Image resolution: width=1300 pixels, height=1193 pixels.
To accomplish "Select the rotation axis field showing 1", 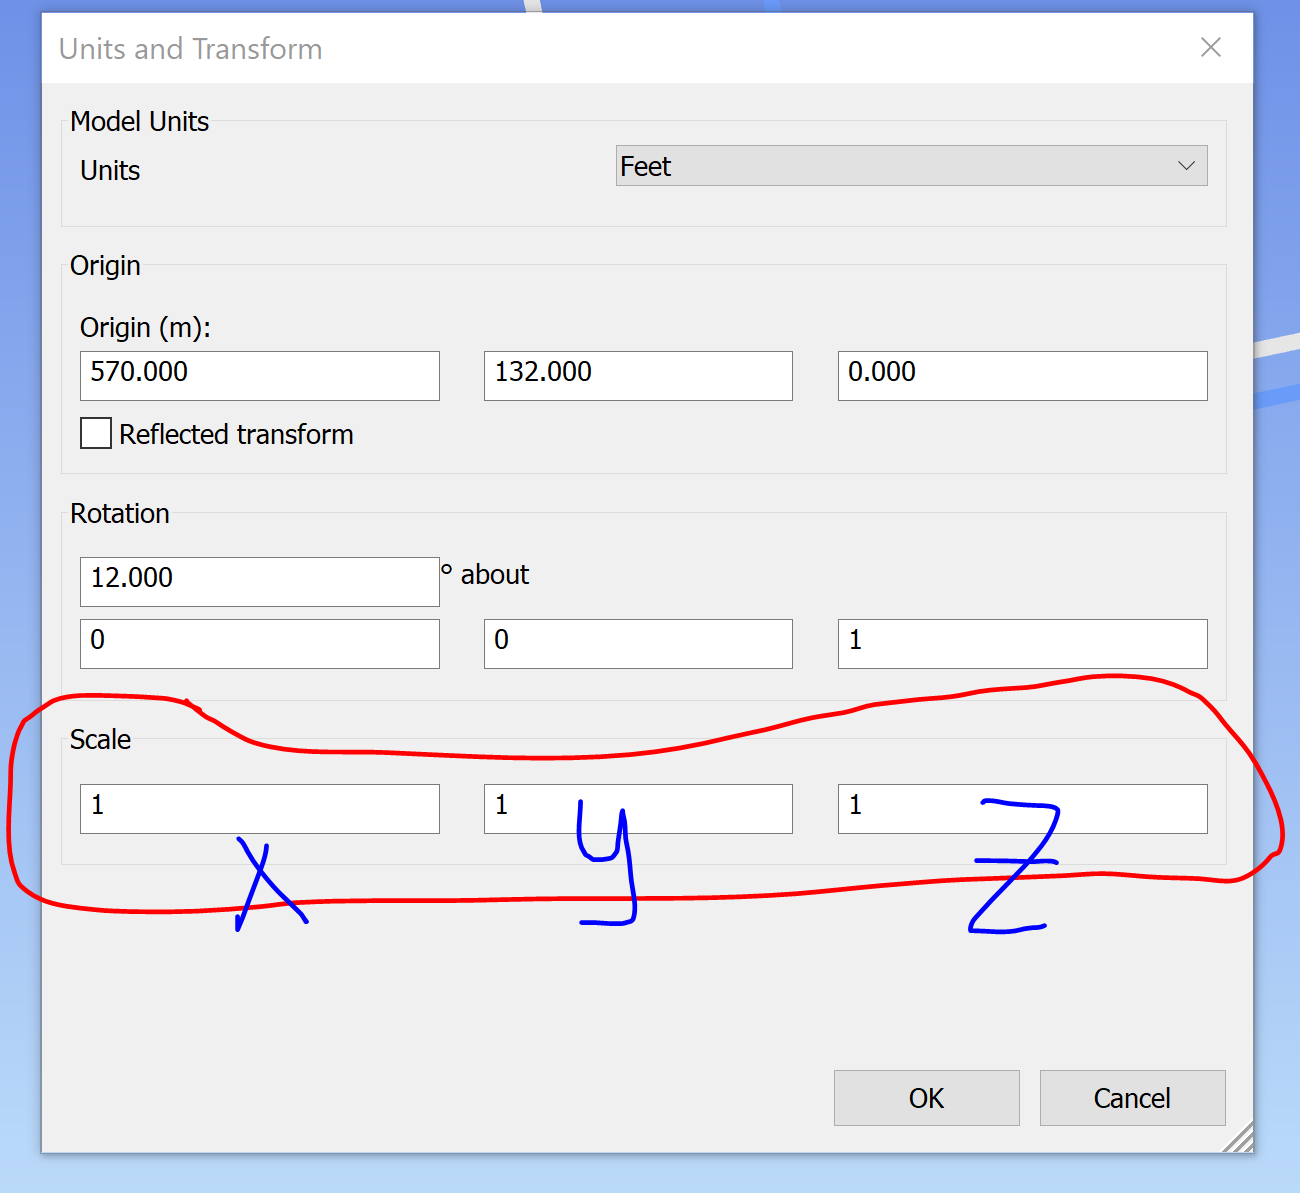I will [x=1022, y=643].
